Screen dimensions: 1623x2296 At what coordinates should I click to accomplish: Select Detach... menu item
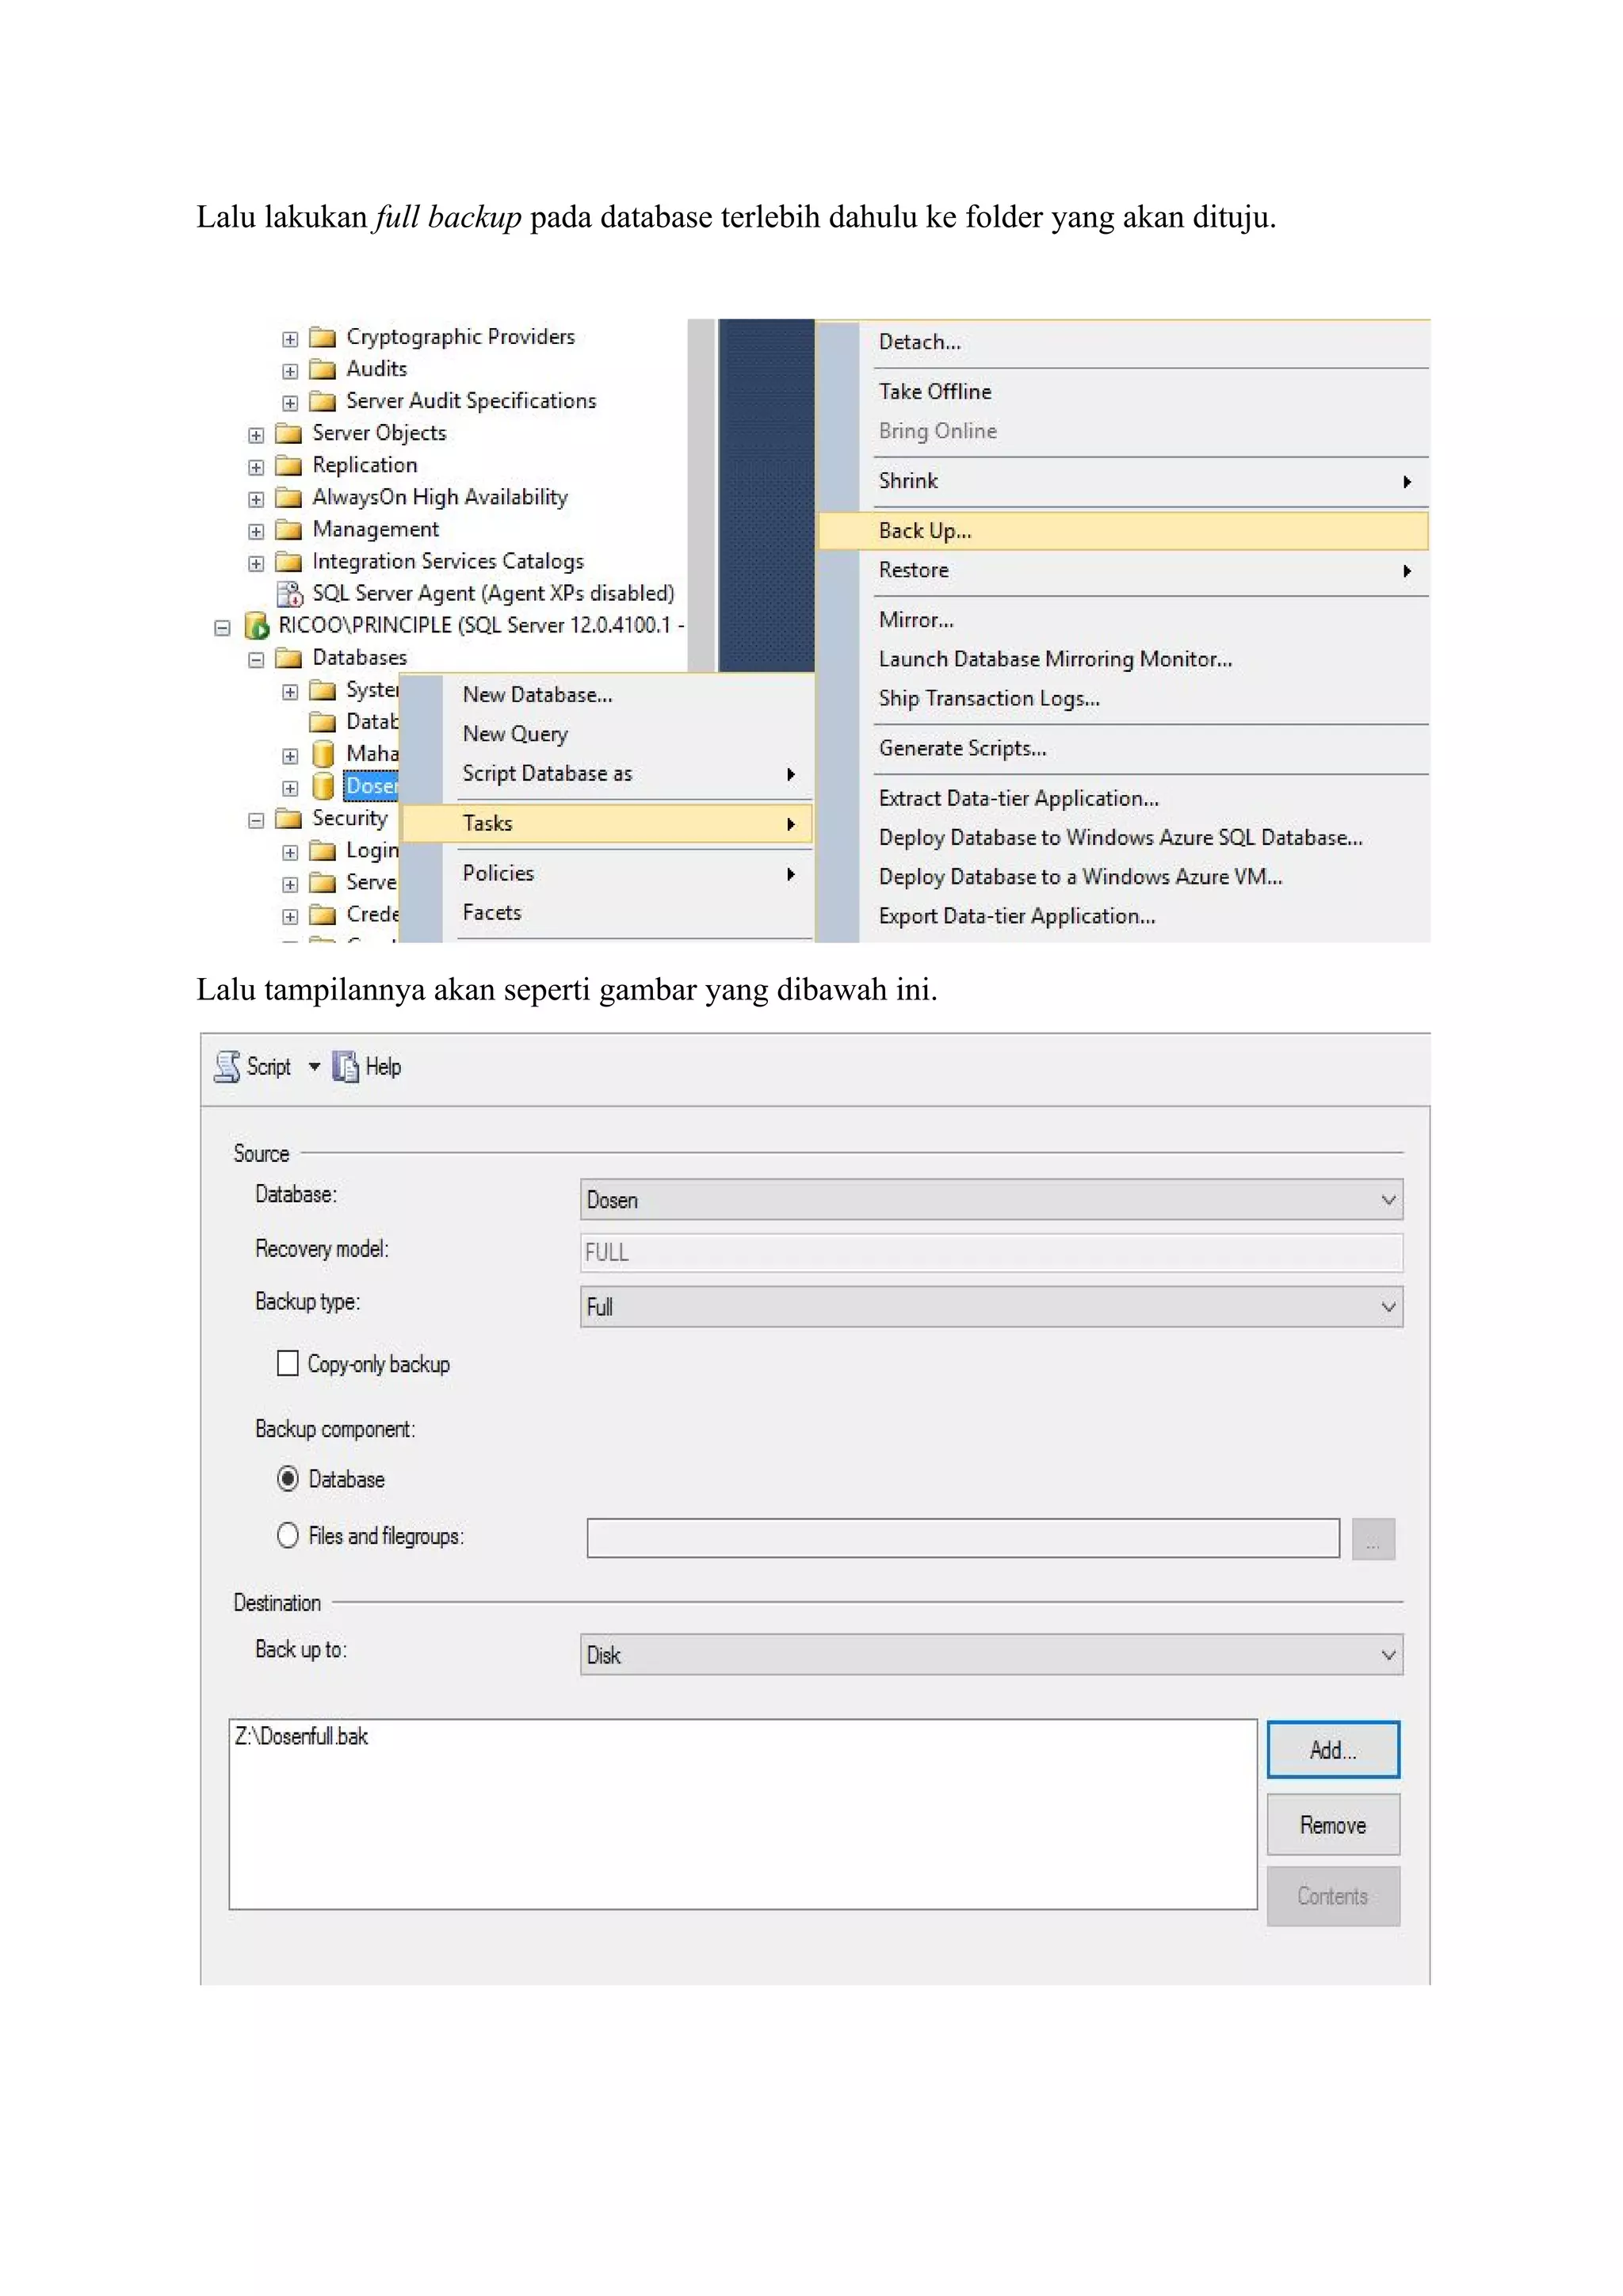click(x=1122, y=342)
